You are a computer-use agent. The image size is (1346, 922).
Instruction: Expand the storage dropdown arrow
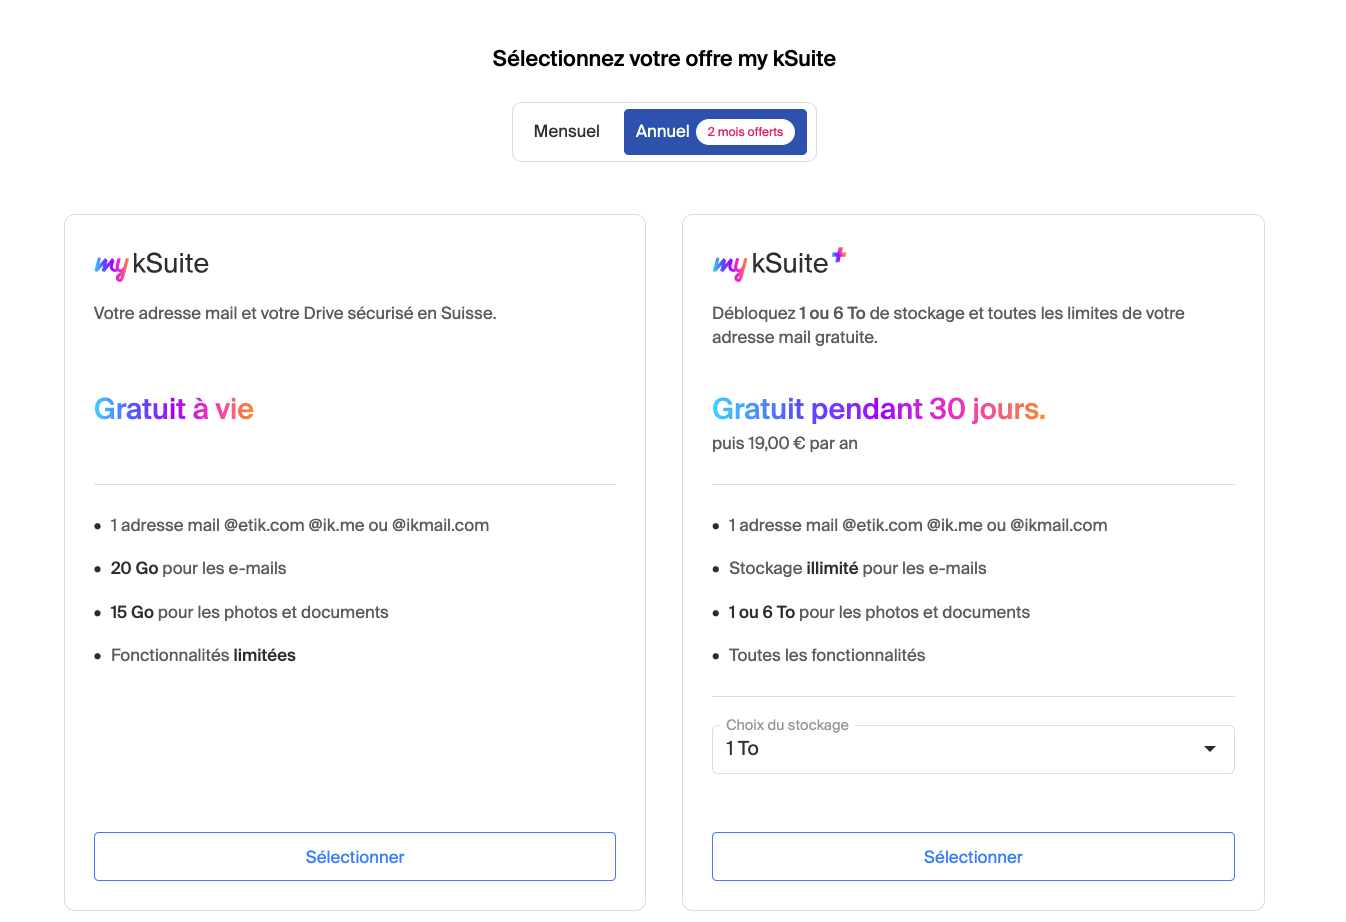coord(1209,749)
